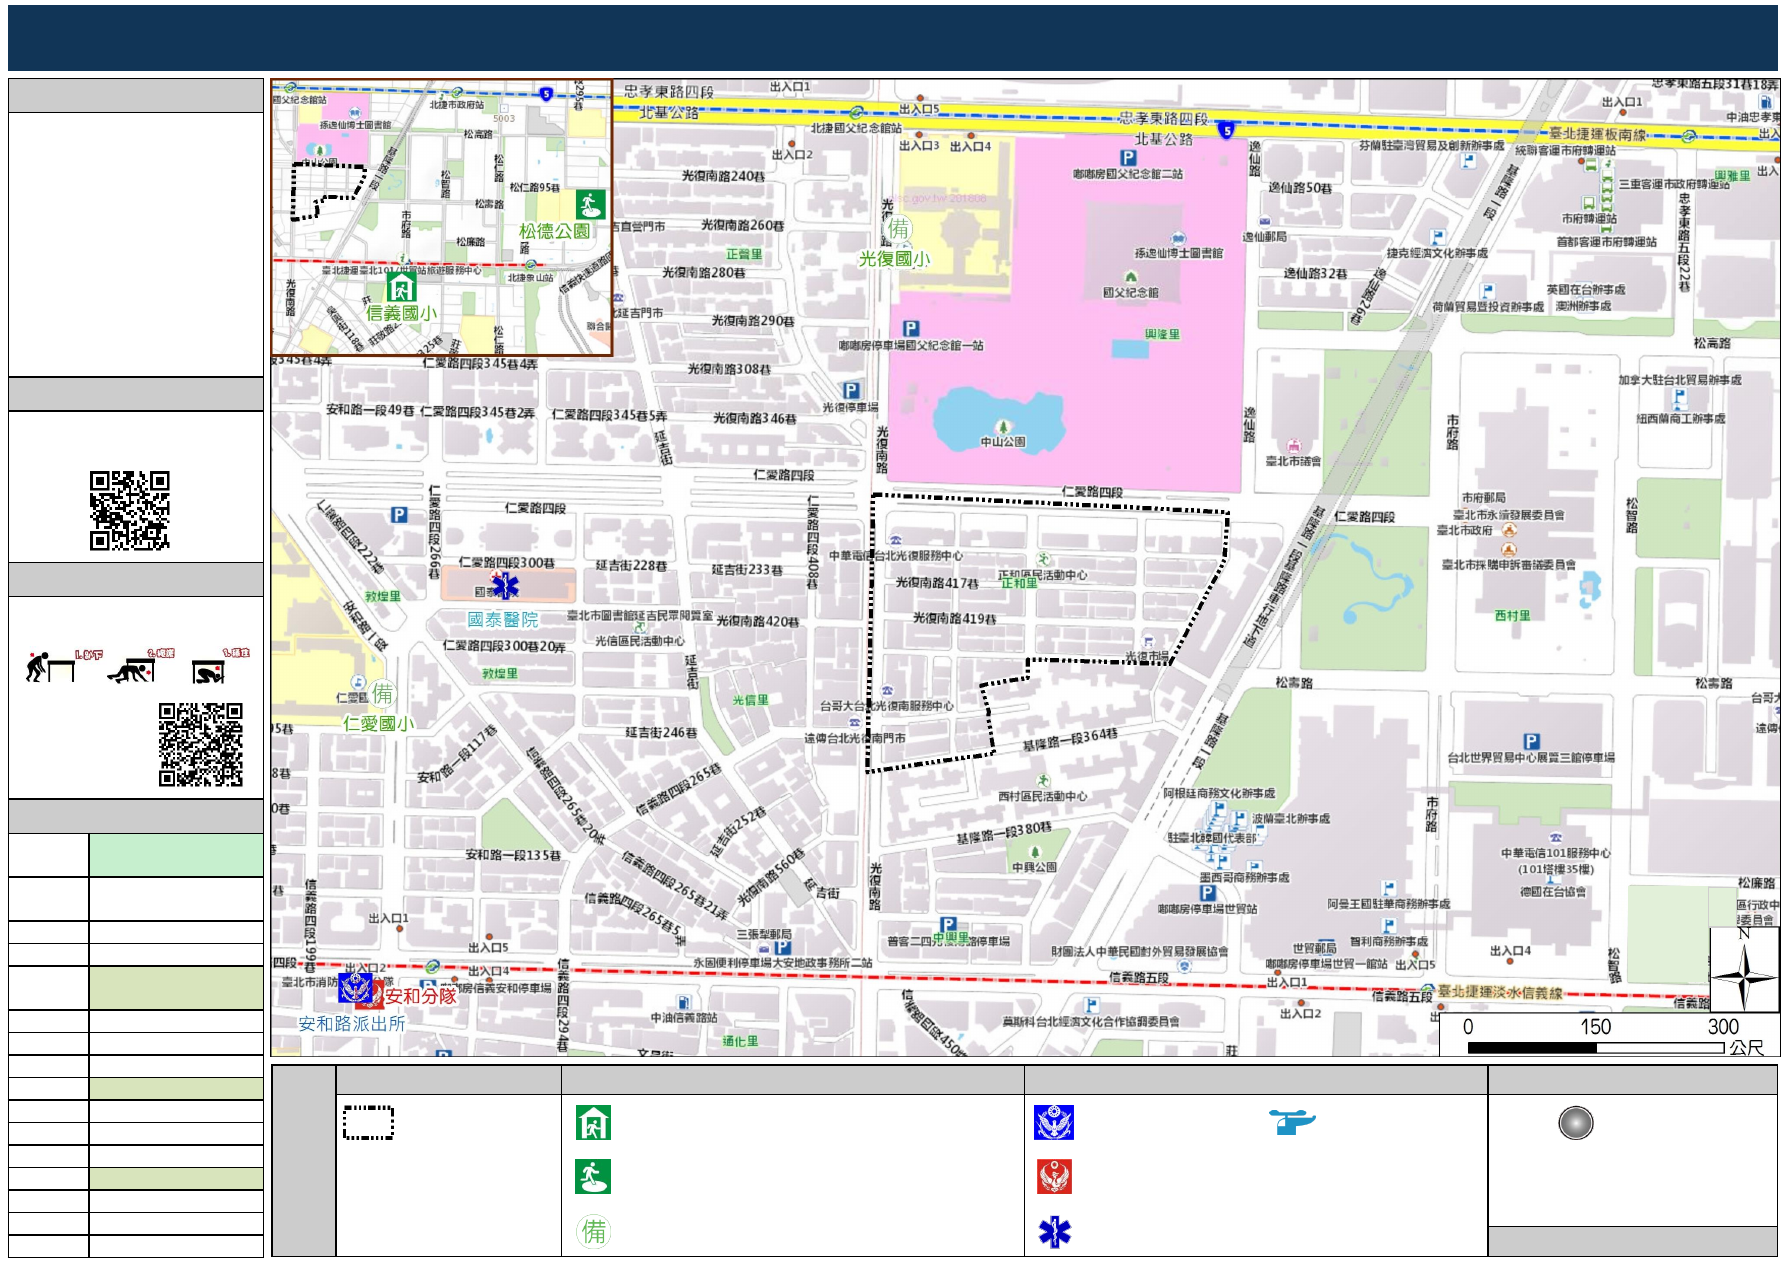The image size is (1786, 1263).
Task: Click the hold-on earthquake posture icon
Action: pos(208,671)
